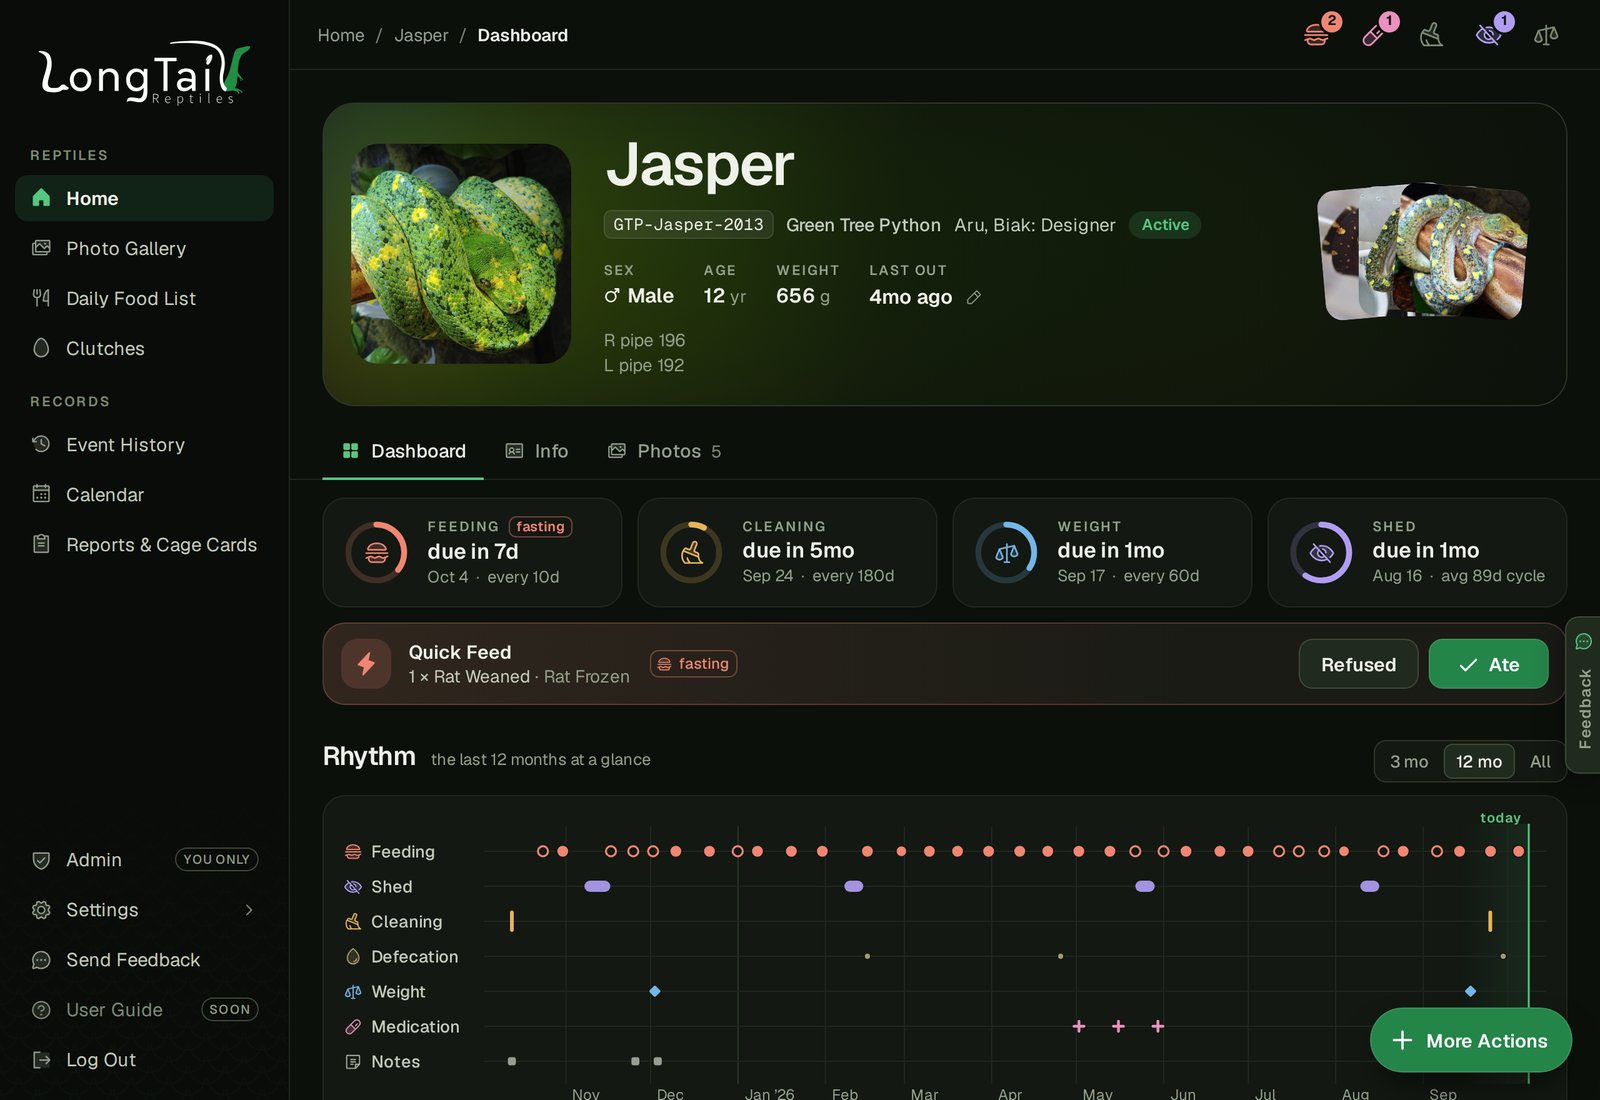Log Out from the sidebar
The height and width of the screenshot is (1100, 1600).
pos(144,1060)
